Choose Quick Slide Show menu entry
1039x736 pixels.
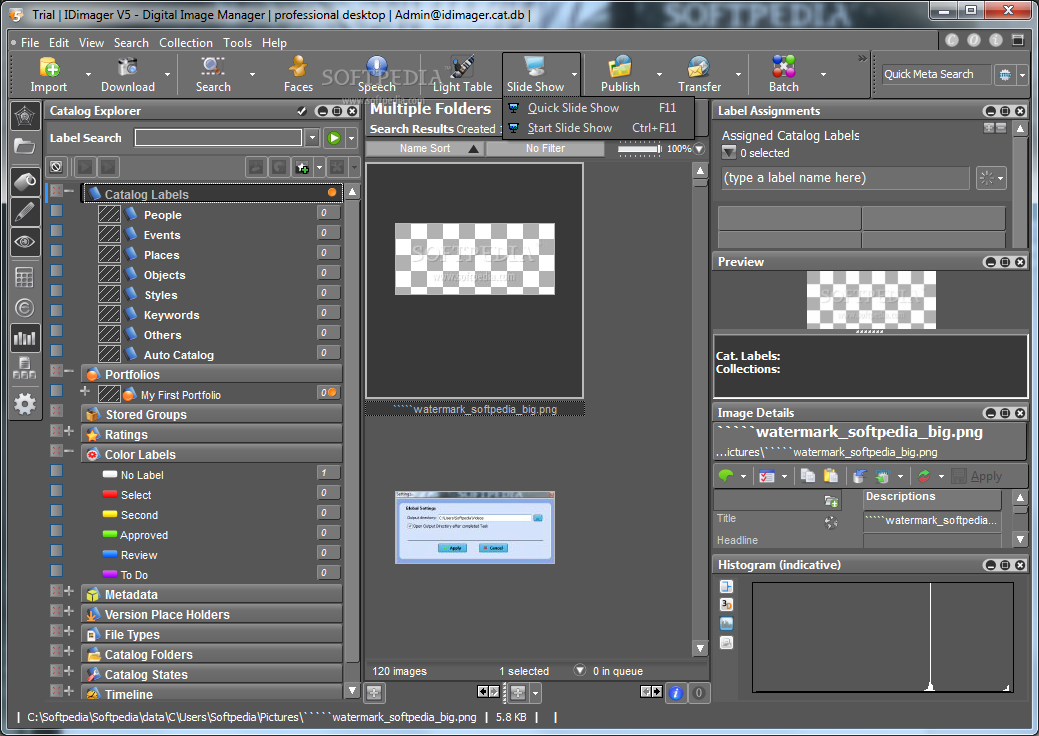(x=598, y=107)
